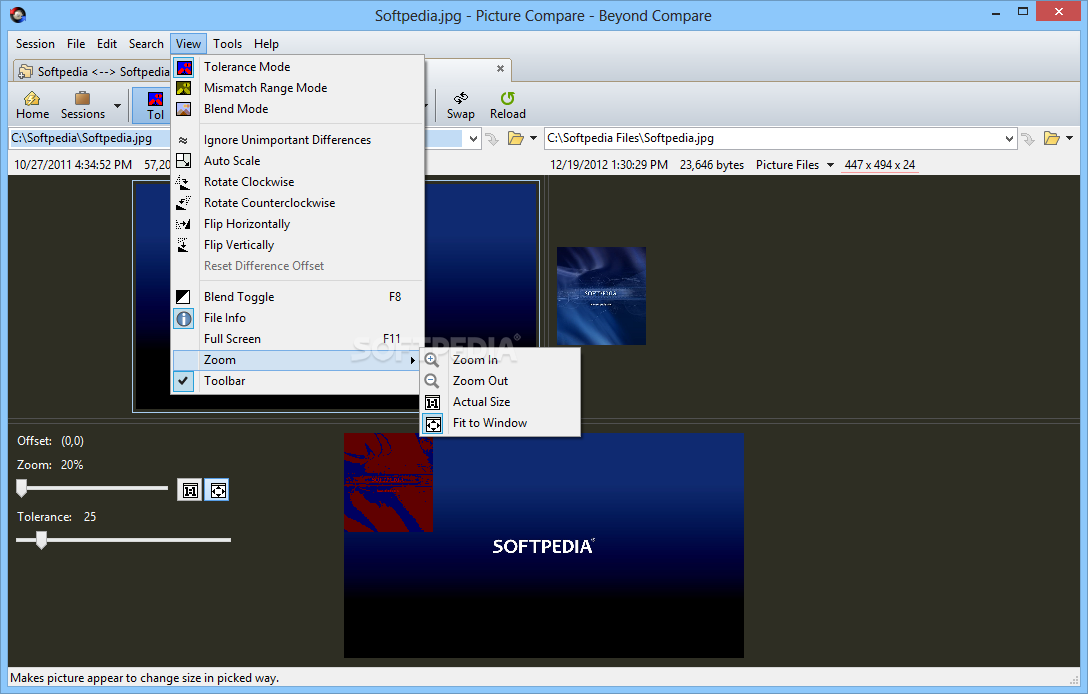Open the File menu
The height and width of the screenshot is (694, 1088).
[76, 44]
